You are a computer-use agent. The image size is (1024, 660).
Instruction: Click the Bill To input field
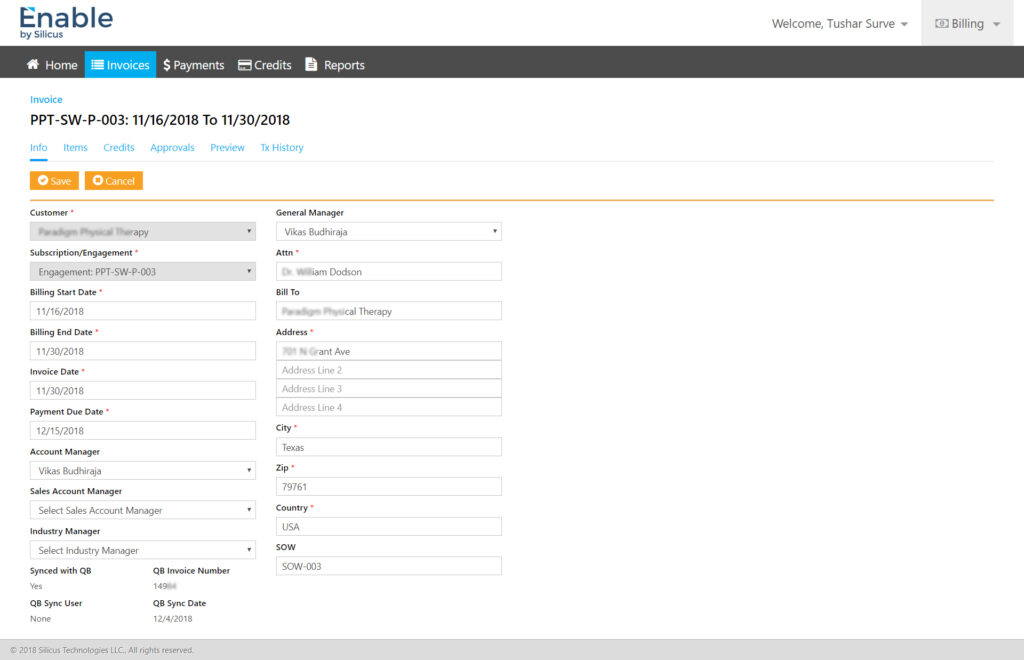click(x=389, y=311)
